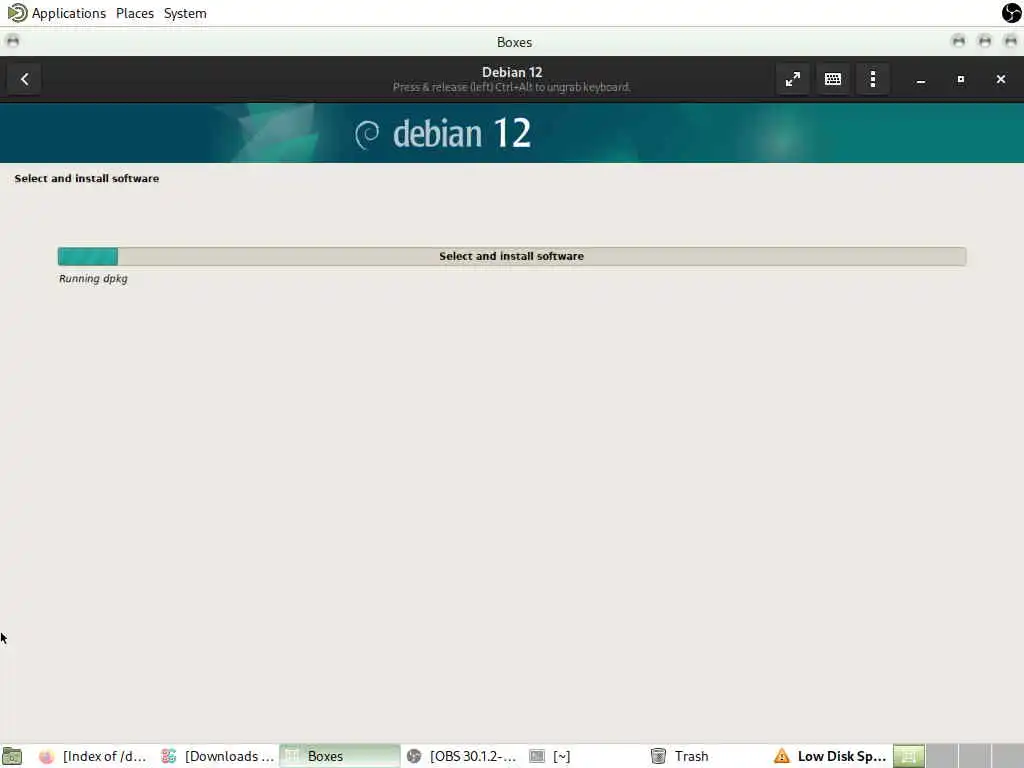The width and height of the screenshot is (1024, 768).
Task: Open the Places menu
Action: (135, 13)
